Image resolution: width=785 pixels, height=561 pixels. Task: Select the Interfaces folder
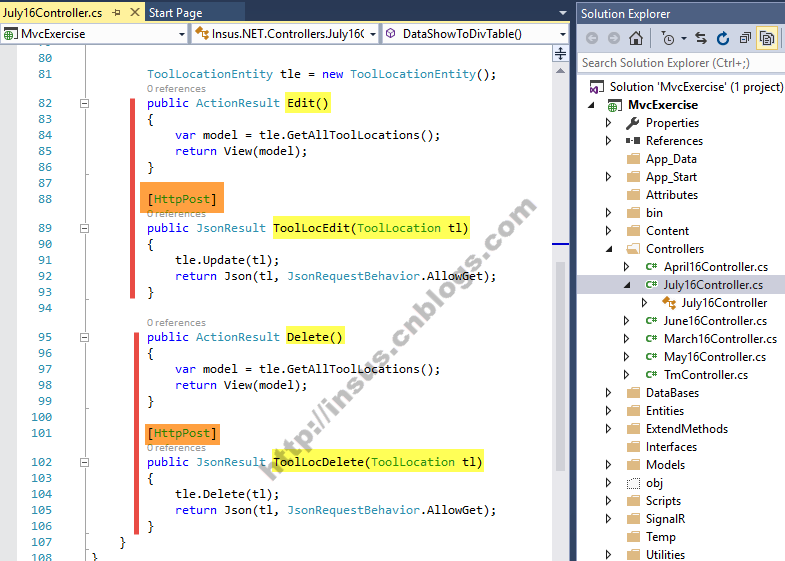pyautogui.click(x=671, y=447)
